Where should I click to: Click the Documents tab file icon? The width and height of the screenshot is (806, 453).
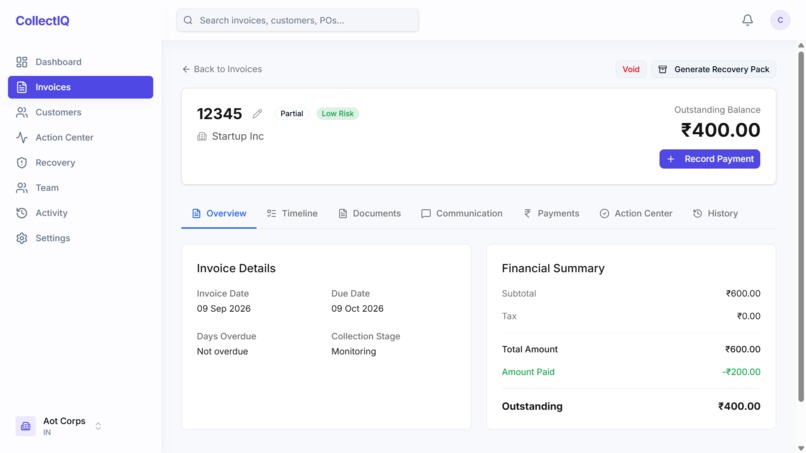tap(343, 213)
